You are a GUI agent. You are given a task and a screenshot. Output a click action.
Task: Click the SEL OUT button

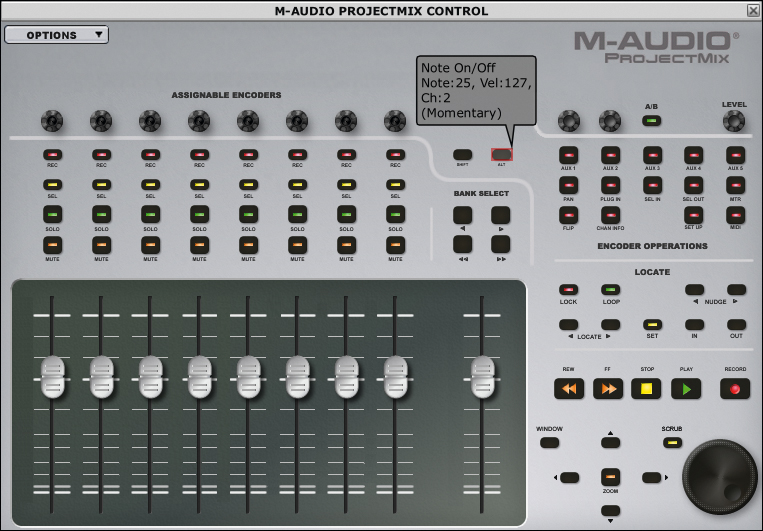(693, 185)
